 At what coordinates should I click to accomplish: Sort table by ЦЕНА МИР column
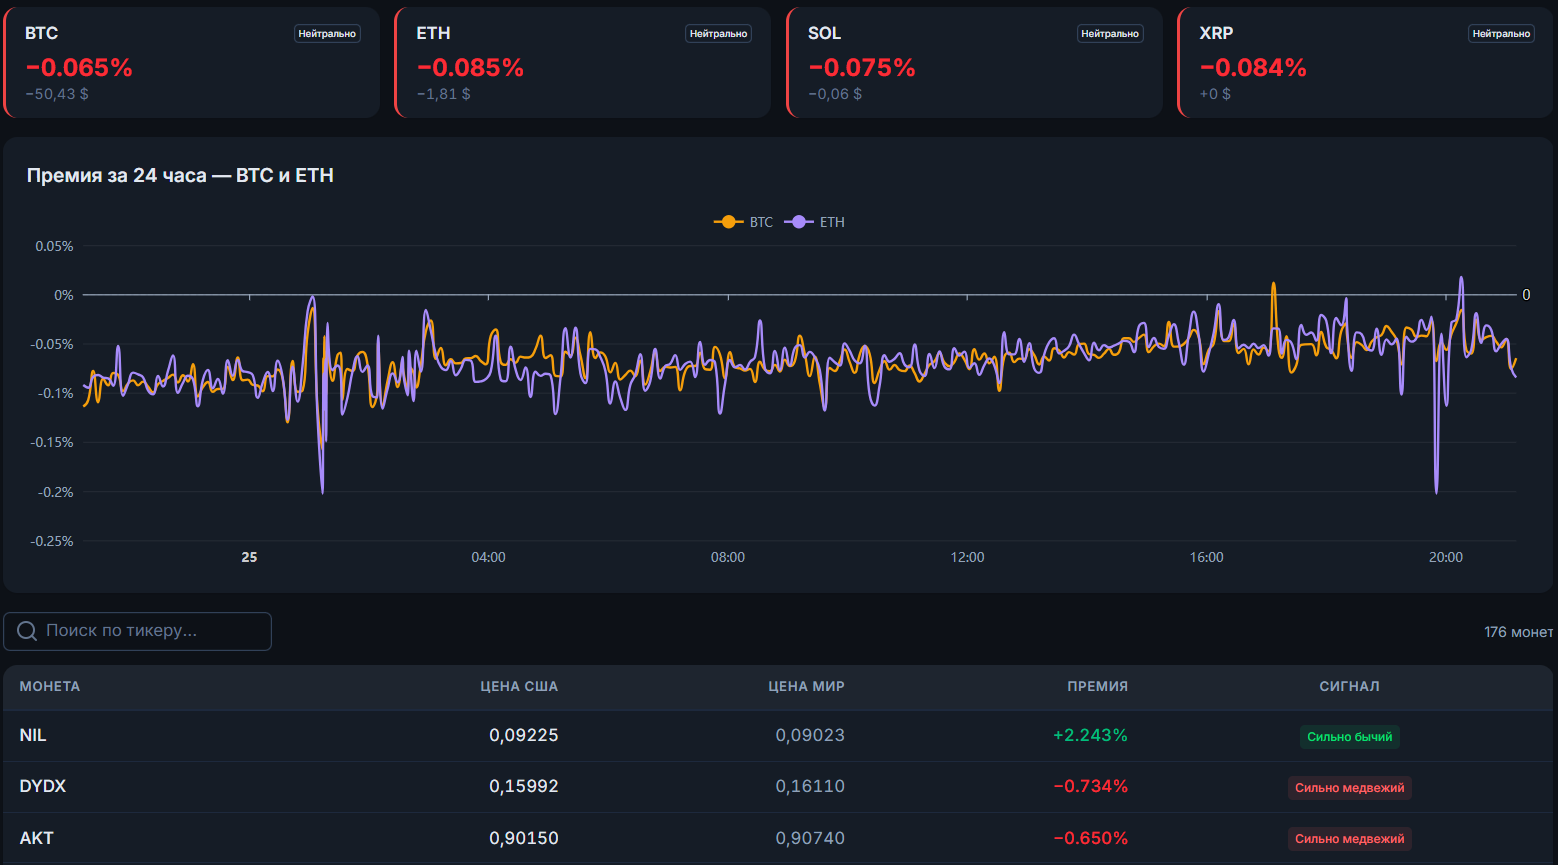coord(806,686)
